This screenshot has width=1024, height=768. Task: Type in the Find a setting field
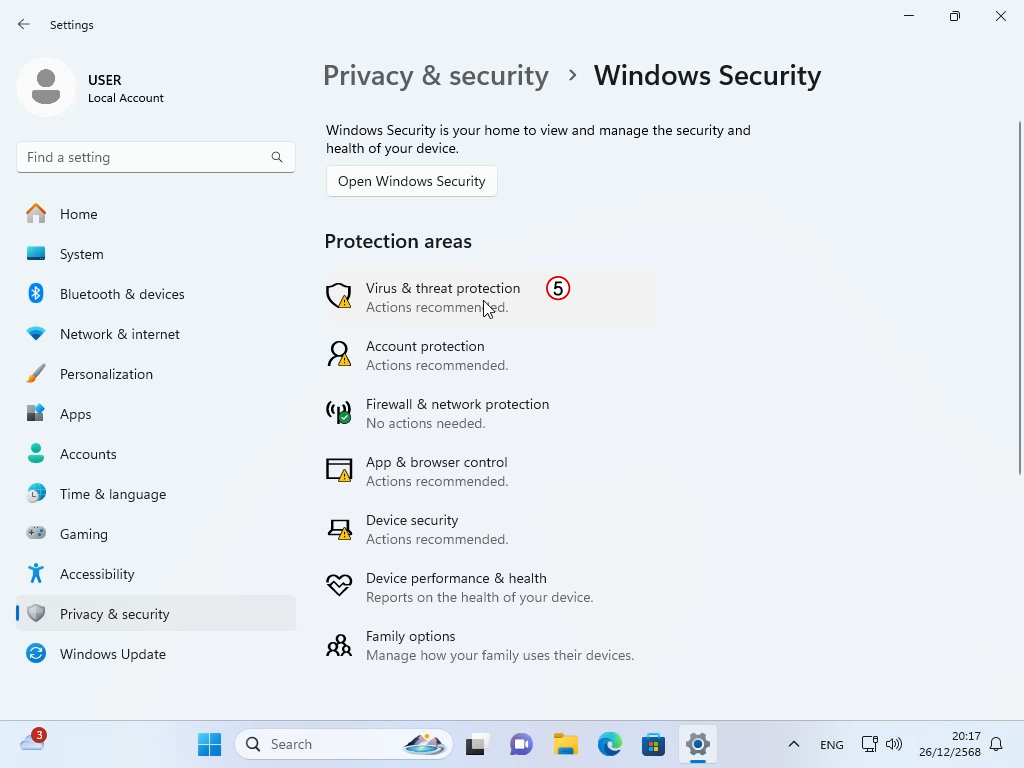[x=140, y=157]
